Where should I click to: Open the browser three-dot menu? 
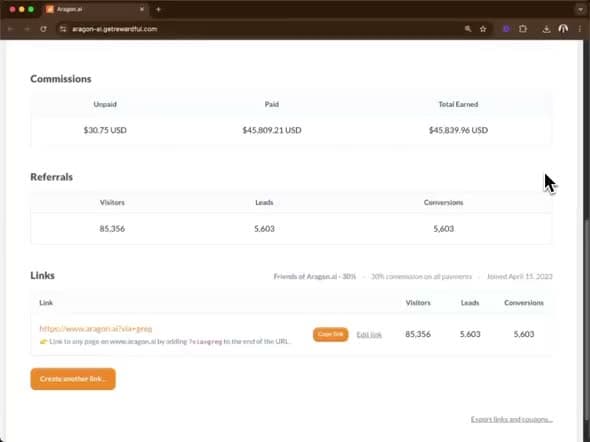tap(579, 29)
